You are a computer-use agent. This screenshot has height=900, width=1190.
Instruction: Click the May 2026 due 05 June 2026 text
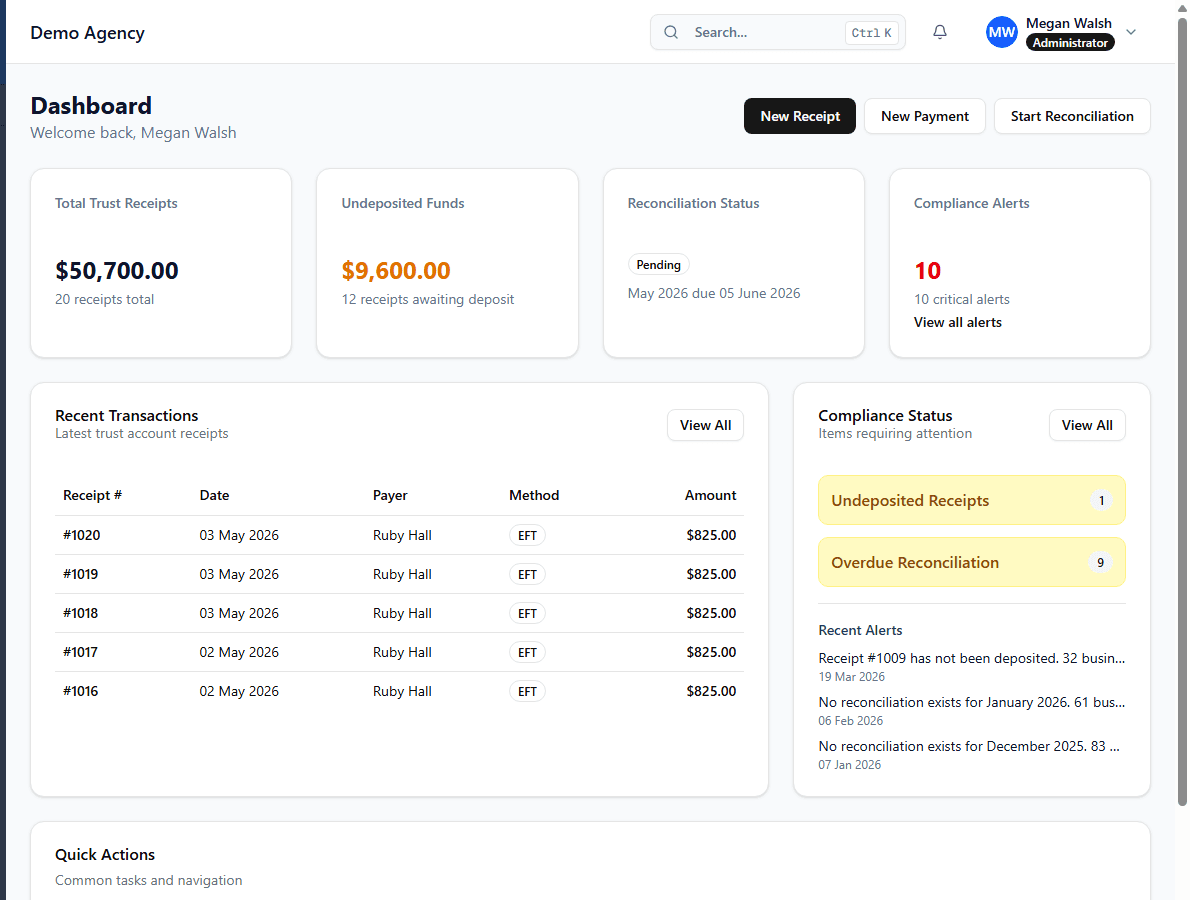point(713,293)
